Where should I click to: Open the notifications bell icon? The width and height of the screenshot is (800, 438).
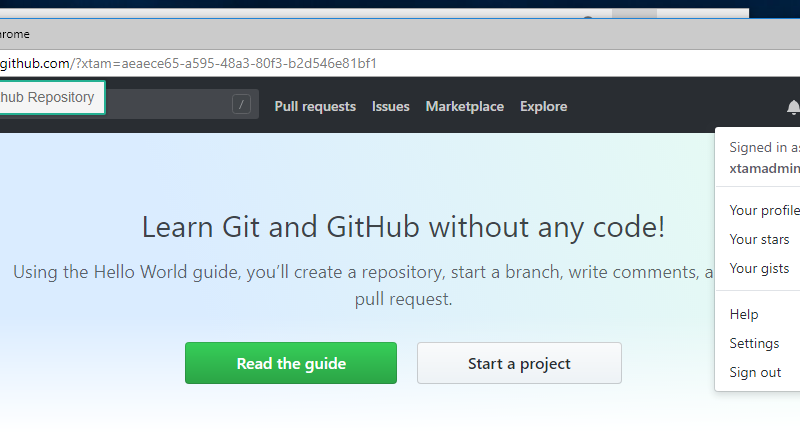tap(793, 107)
